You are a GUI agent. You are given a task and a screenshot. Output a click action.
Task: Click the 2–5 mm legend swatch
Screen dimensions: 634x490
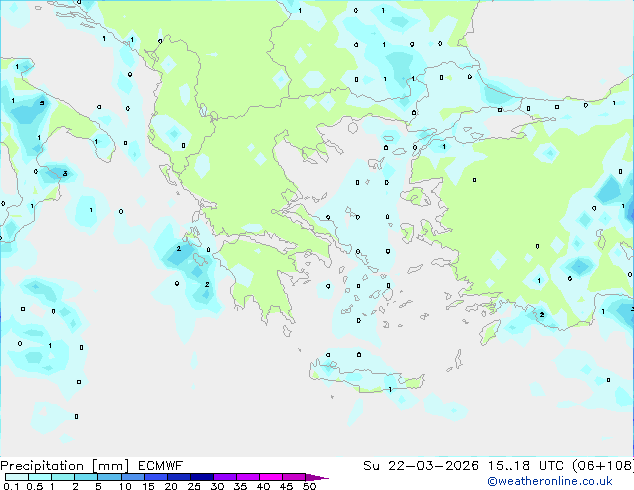coord(86,477)
